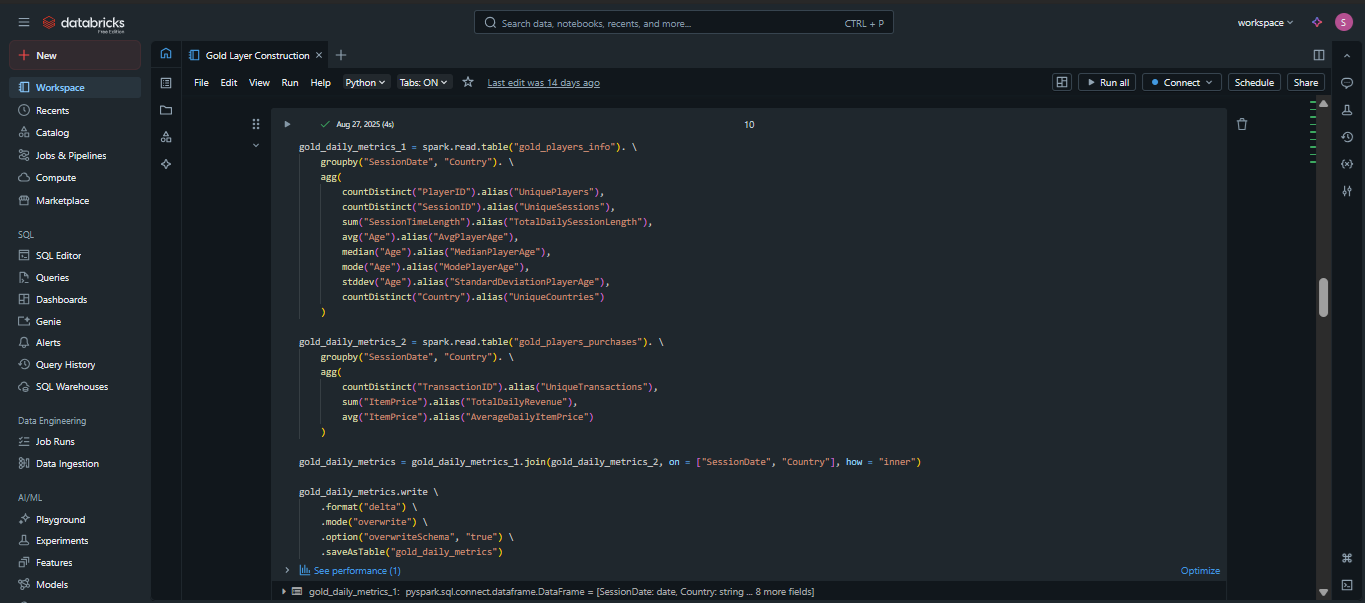Screen dimensions: 1365x603
Task: Toggle the Tabs: ON setting
Action: [425, 83]
